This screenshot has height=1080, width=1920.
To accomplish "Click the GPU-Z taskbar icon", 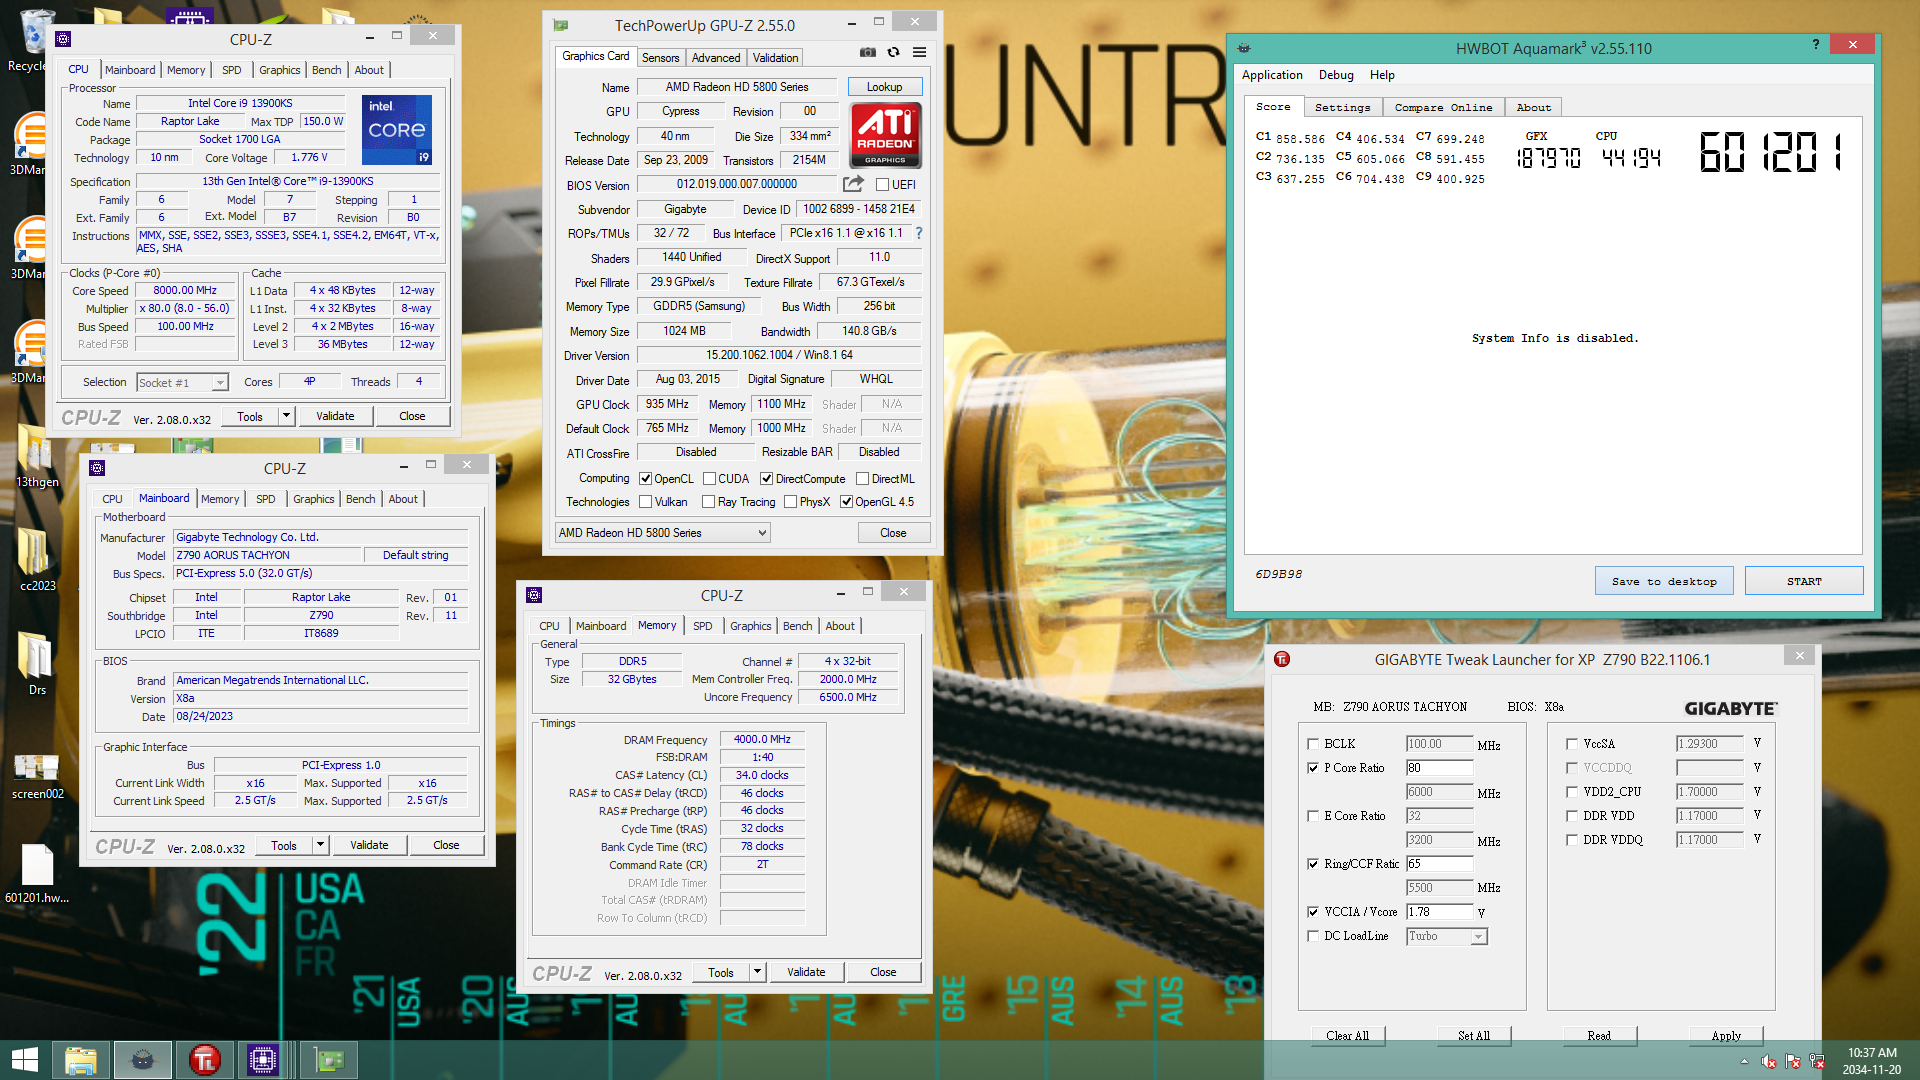I will tap(329, 1060).
